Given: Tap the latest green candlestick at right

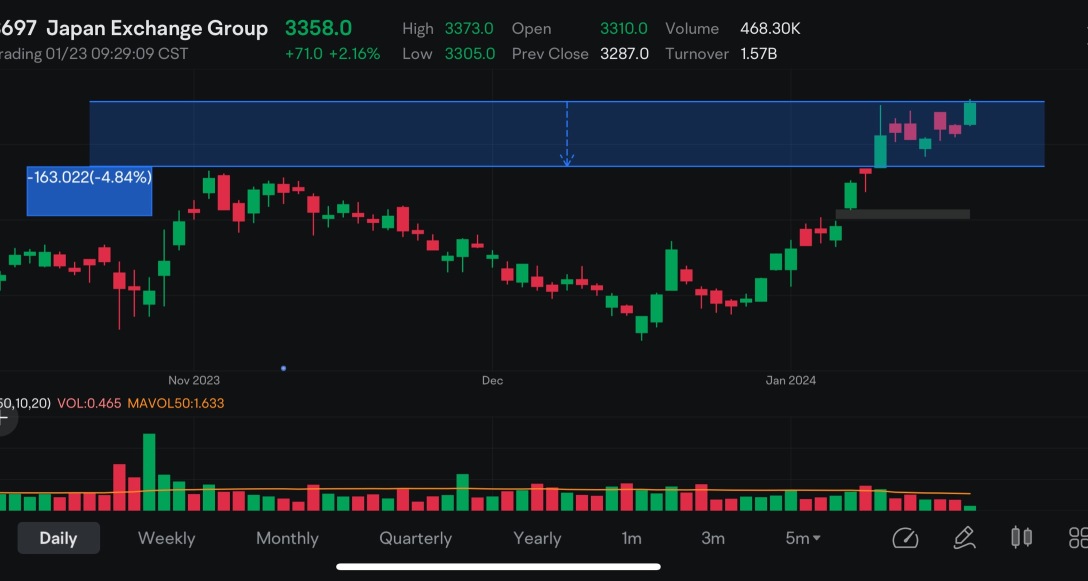Looking at the screenshot, I should click(970, 113).
